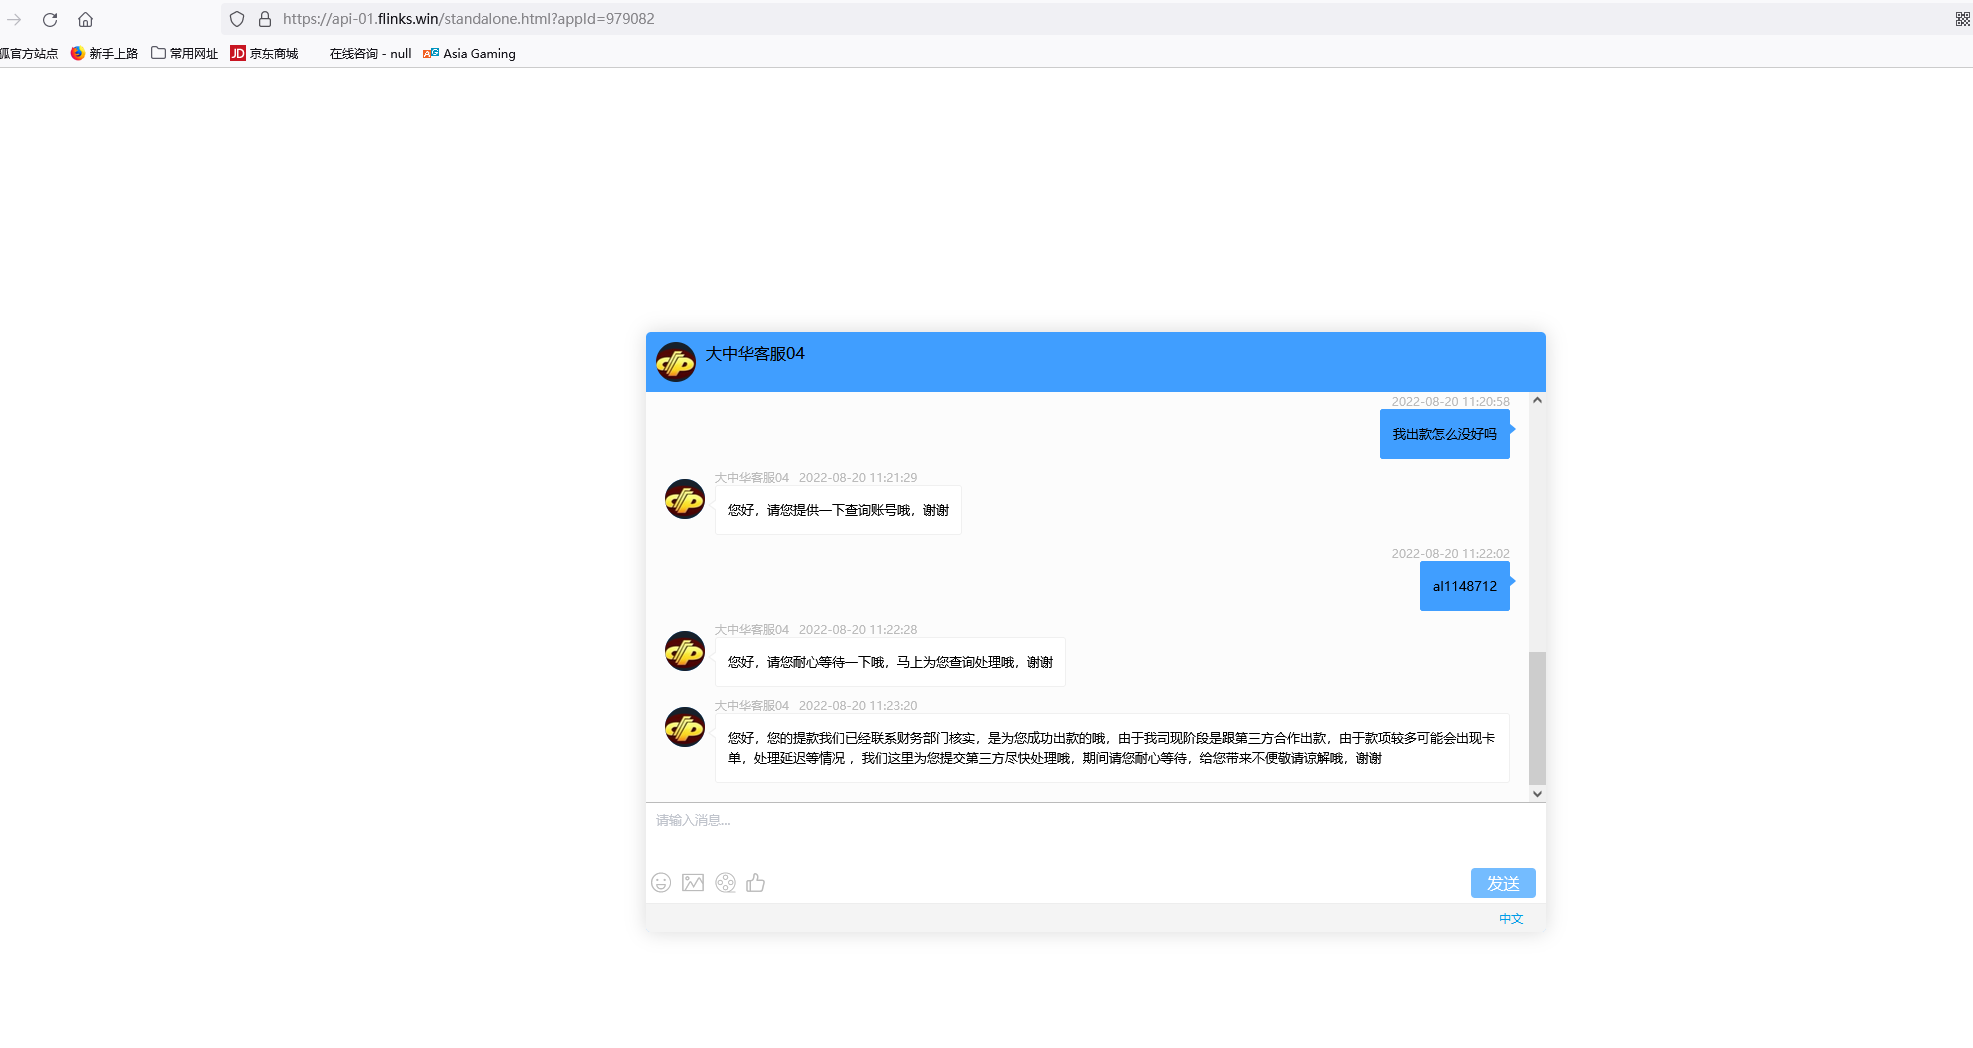Open the emoji picker in chat
This screenshot has width=1973, height=1048.
point(661,883)
